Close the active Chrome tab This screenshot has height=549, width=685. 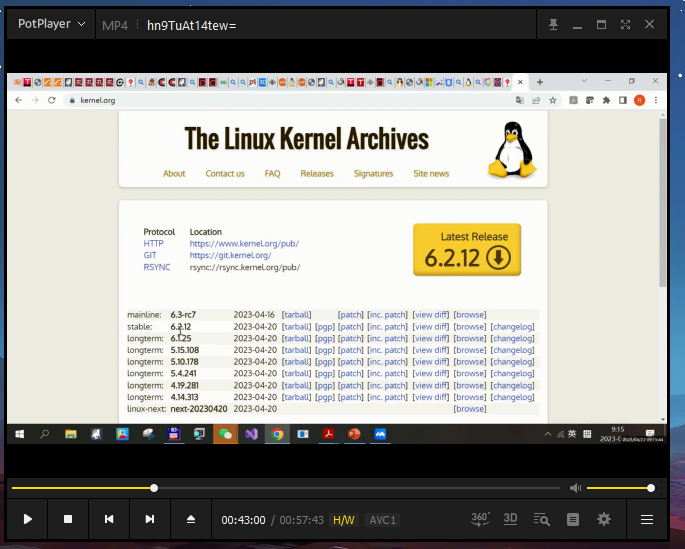tap(520, 82)
